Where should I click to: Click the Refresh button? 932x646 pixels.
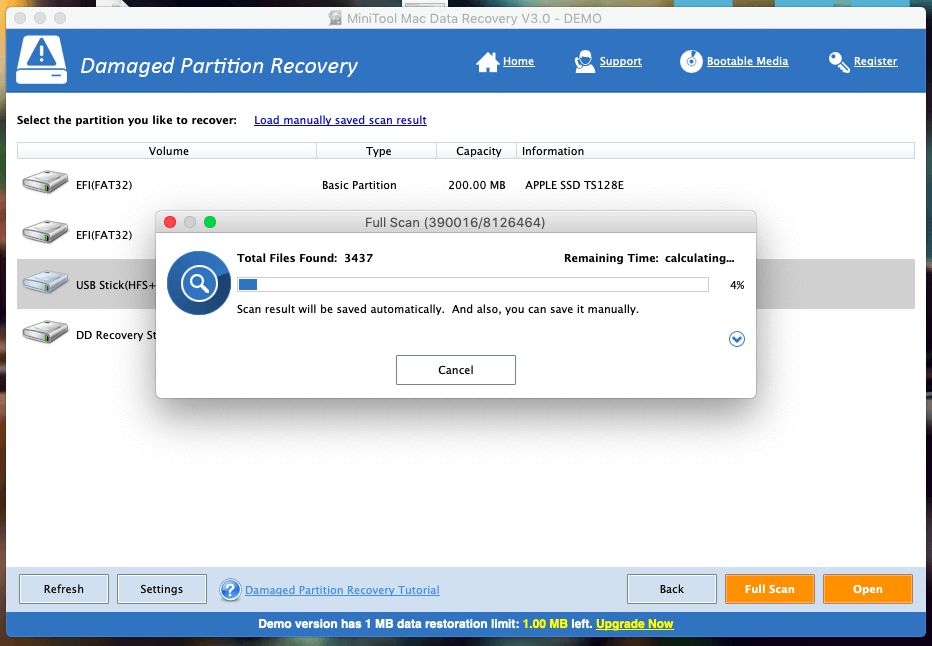coord(64,589)
